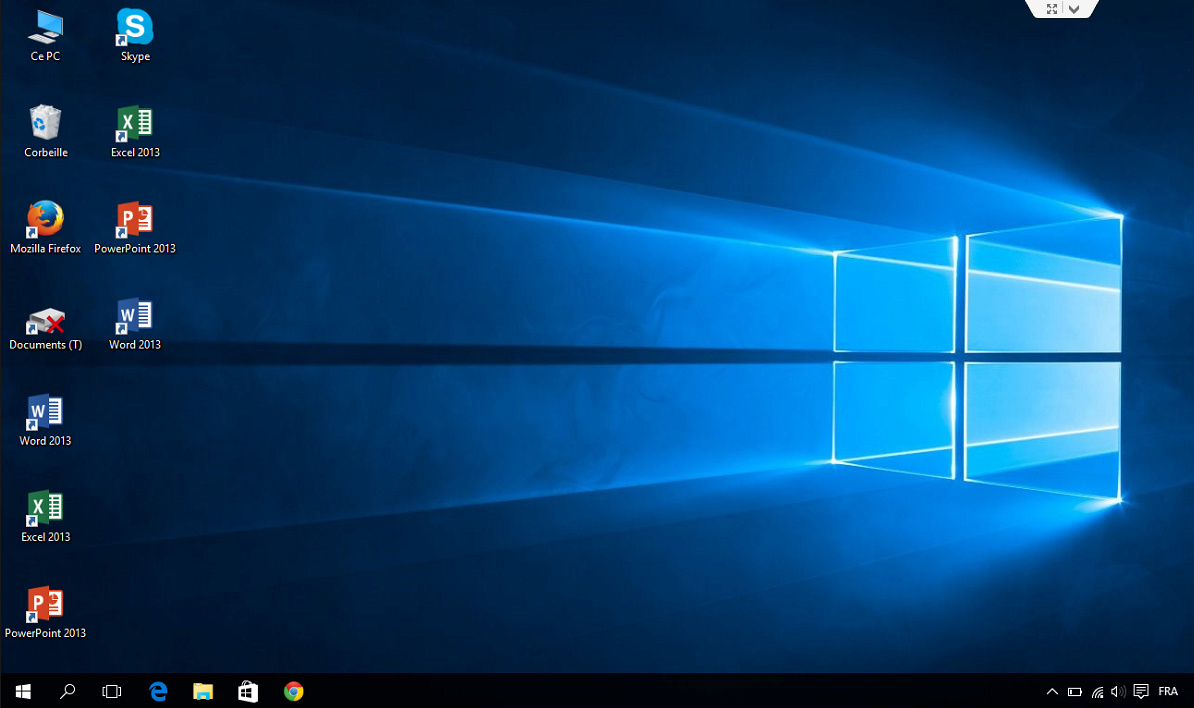The image size is (1194, 708).
Task: Open the Action Center
Action: point(1141,691)
